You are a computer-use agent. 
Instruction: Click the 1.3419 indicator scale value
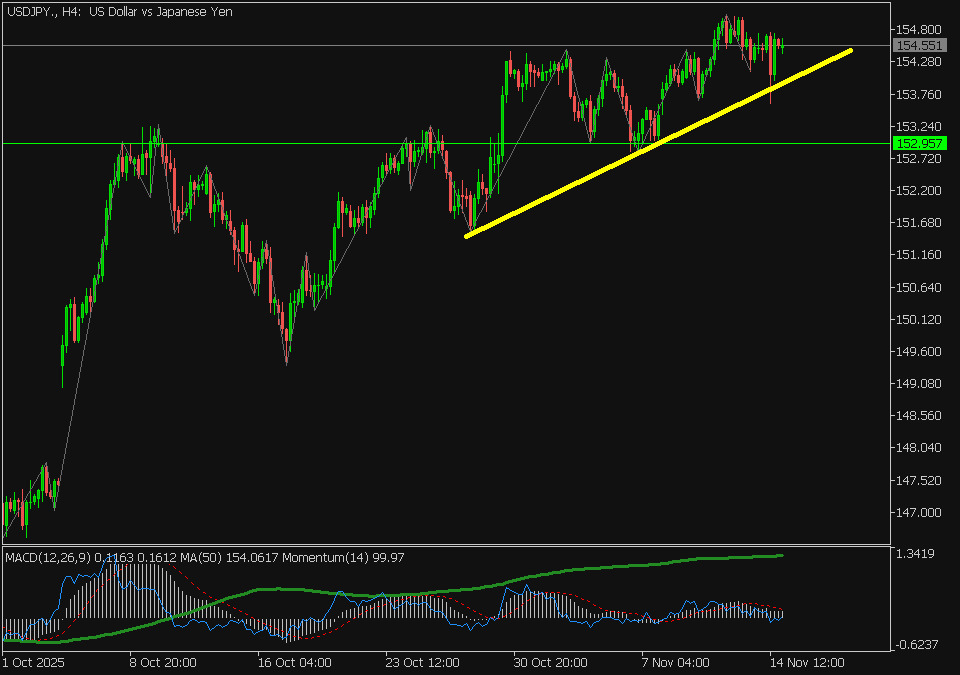[x=917, y=554]
